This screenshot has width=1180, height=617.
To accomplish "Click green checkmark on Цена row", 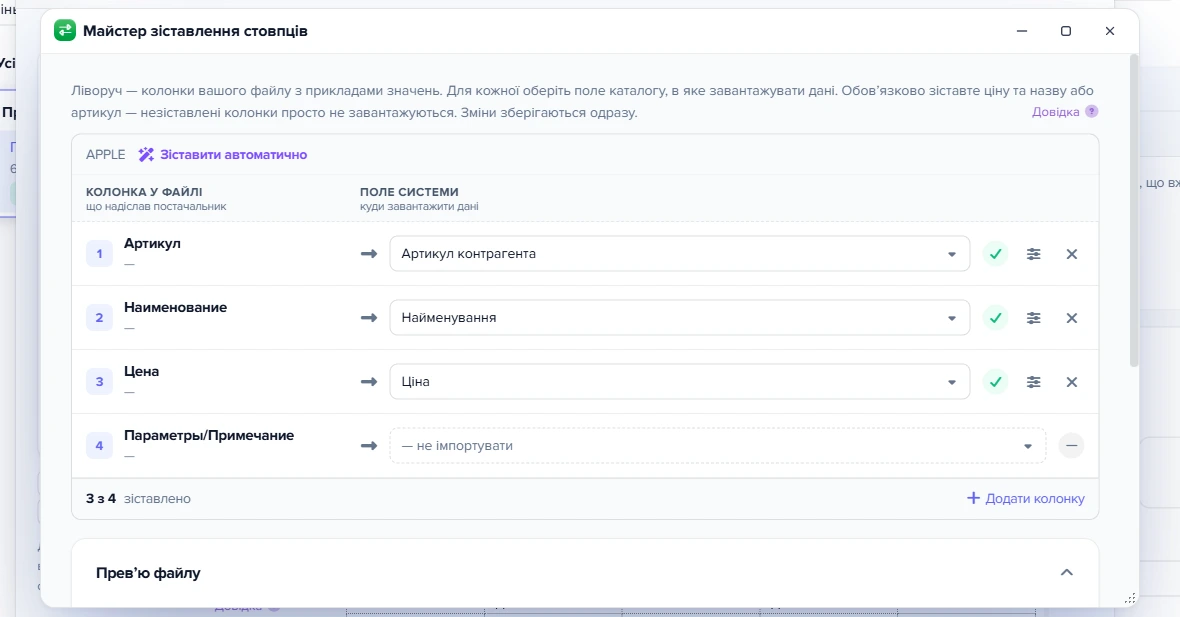I will pyautogui.click(x=996, y=382).
